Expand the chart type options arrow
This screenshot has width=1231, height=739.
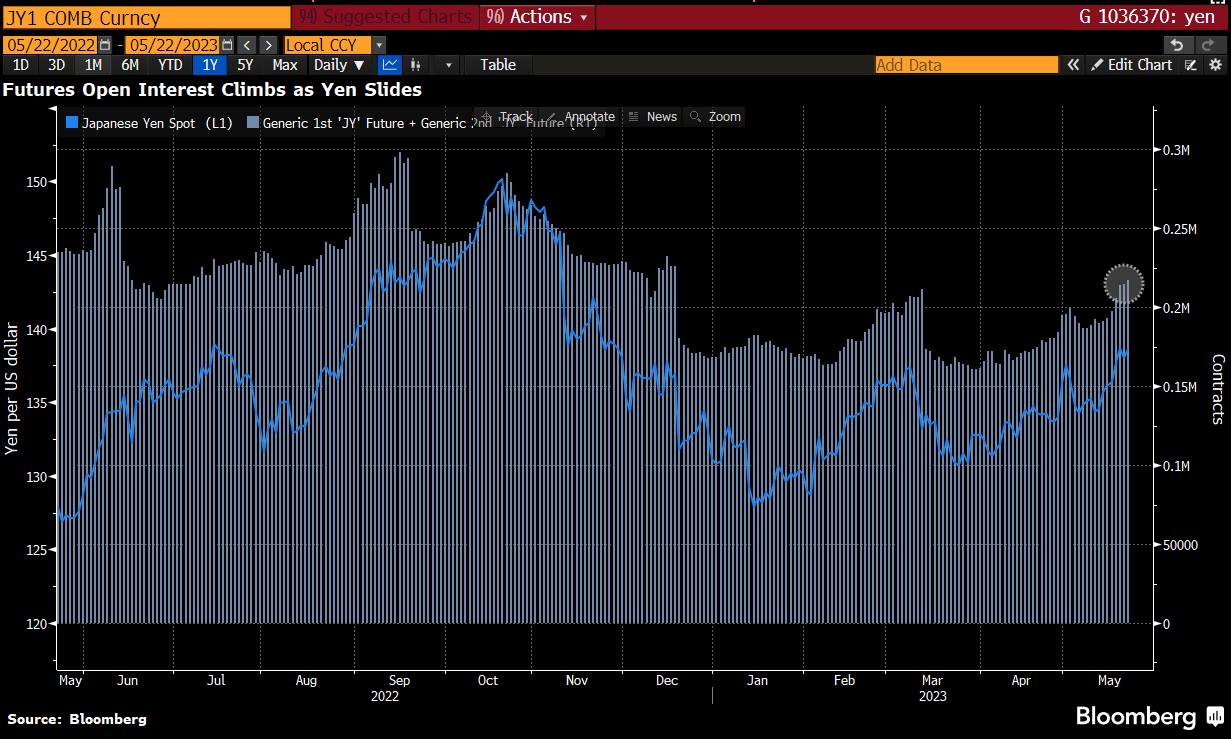(448, 65)
